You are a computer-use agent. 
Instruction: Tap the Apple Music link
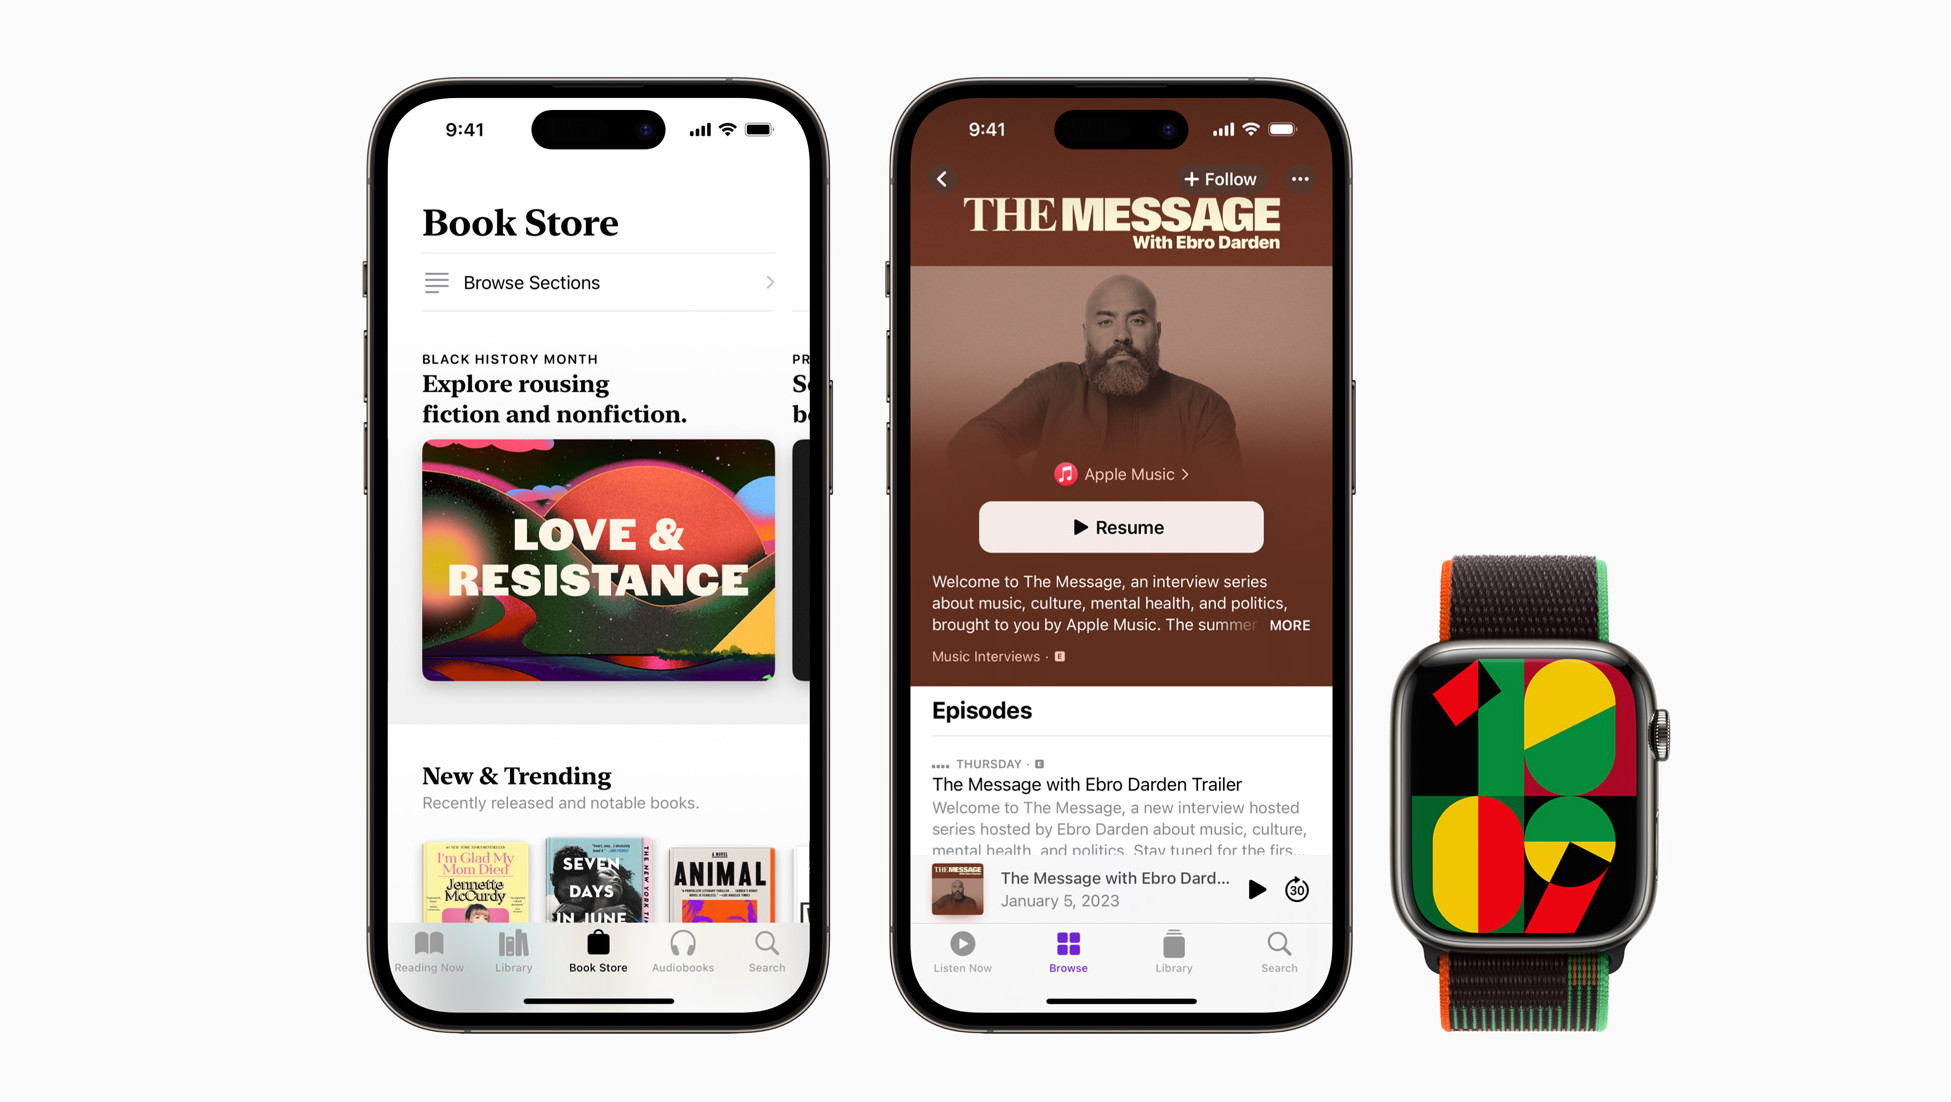(1123, 473)
